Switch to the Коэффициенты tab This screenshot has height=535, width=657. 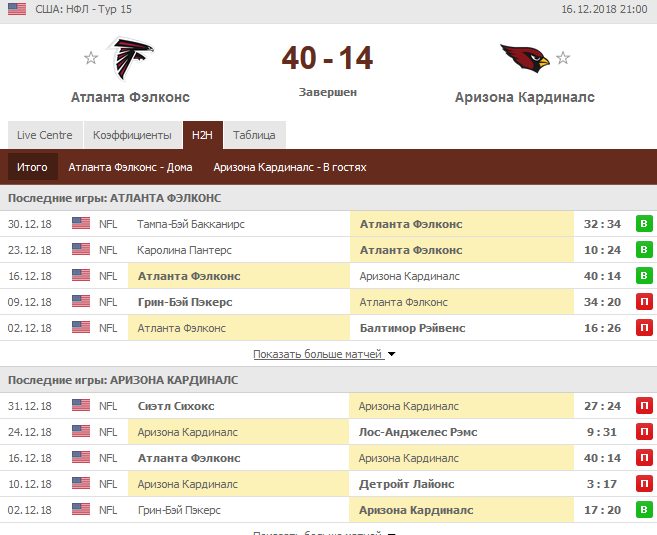tap(132, 135)
